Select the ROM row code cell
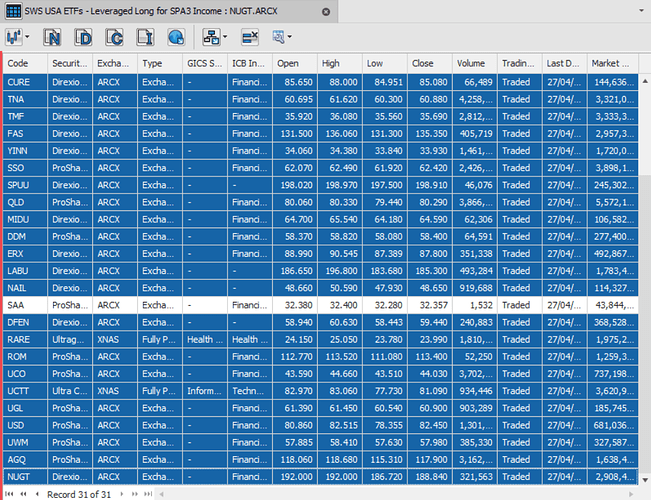Viewport: 651px width, 500px height. 25,357
